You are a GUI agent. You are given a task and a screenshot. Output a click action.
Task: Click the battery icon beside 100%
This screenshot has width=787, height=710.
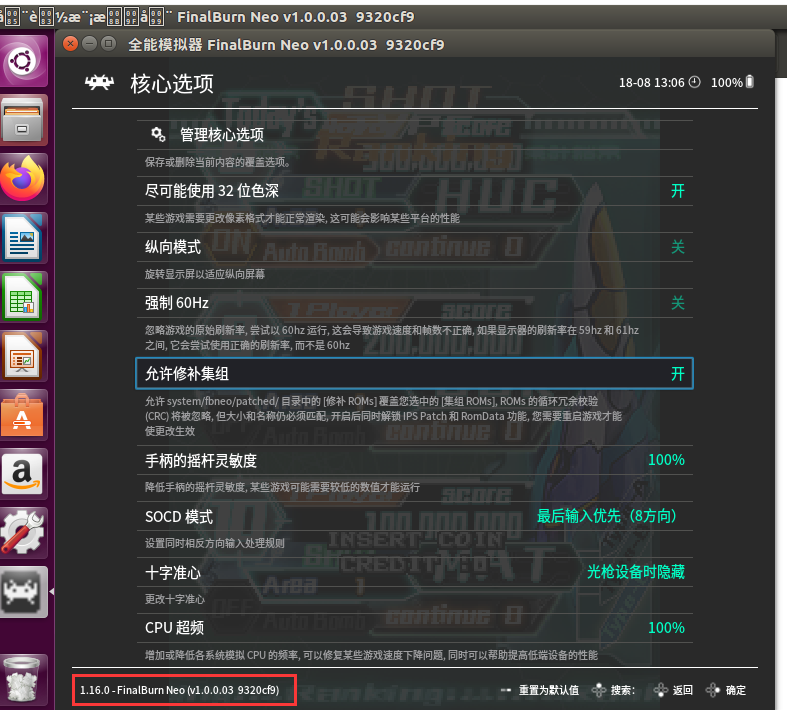click(750, 82)
